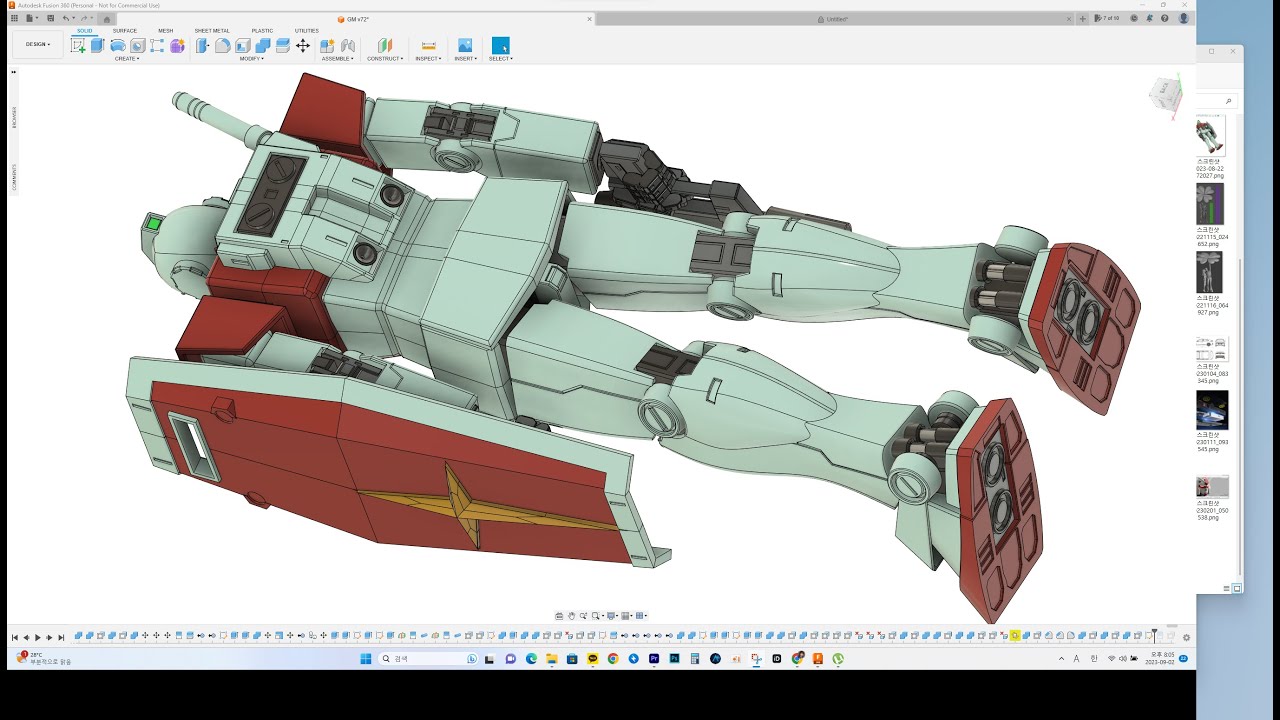The height and width of the screenshot is (720, 1280).
Task: Click the Save icon in the toolbar
Action: [50, 18]
